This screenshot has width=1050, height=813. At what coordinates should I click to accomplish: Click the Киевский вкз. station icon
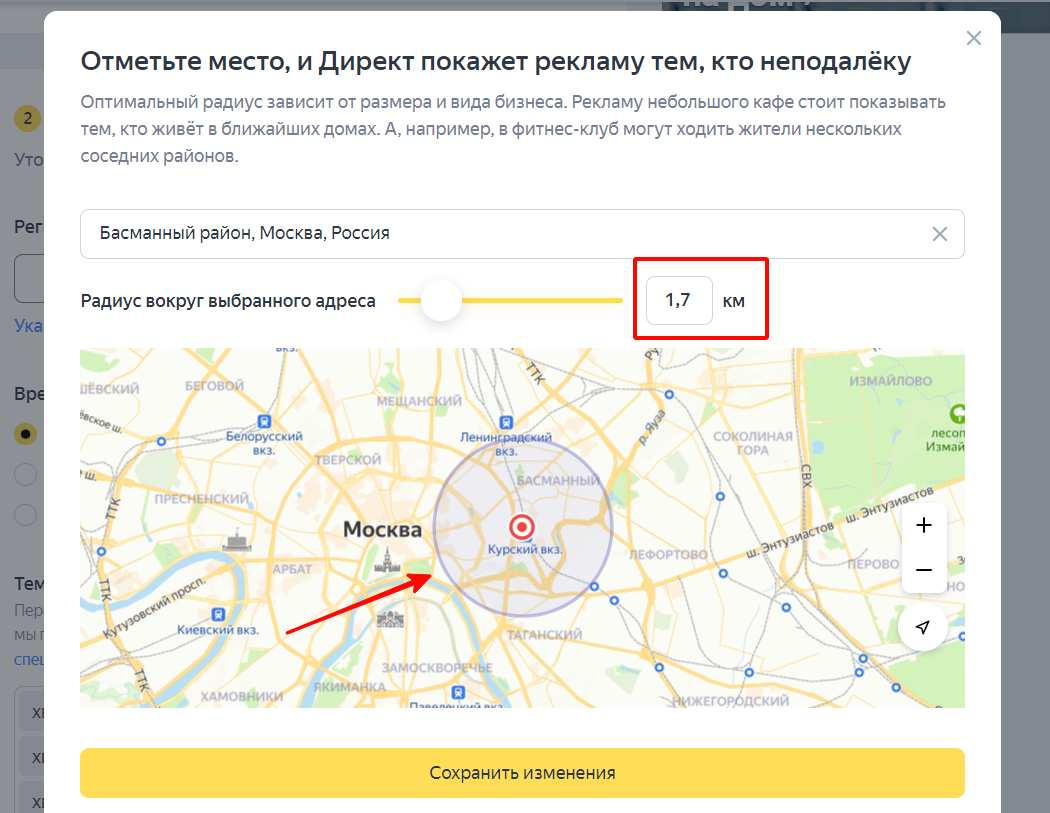pyautogui.click(x=218, y=614)
